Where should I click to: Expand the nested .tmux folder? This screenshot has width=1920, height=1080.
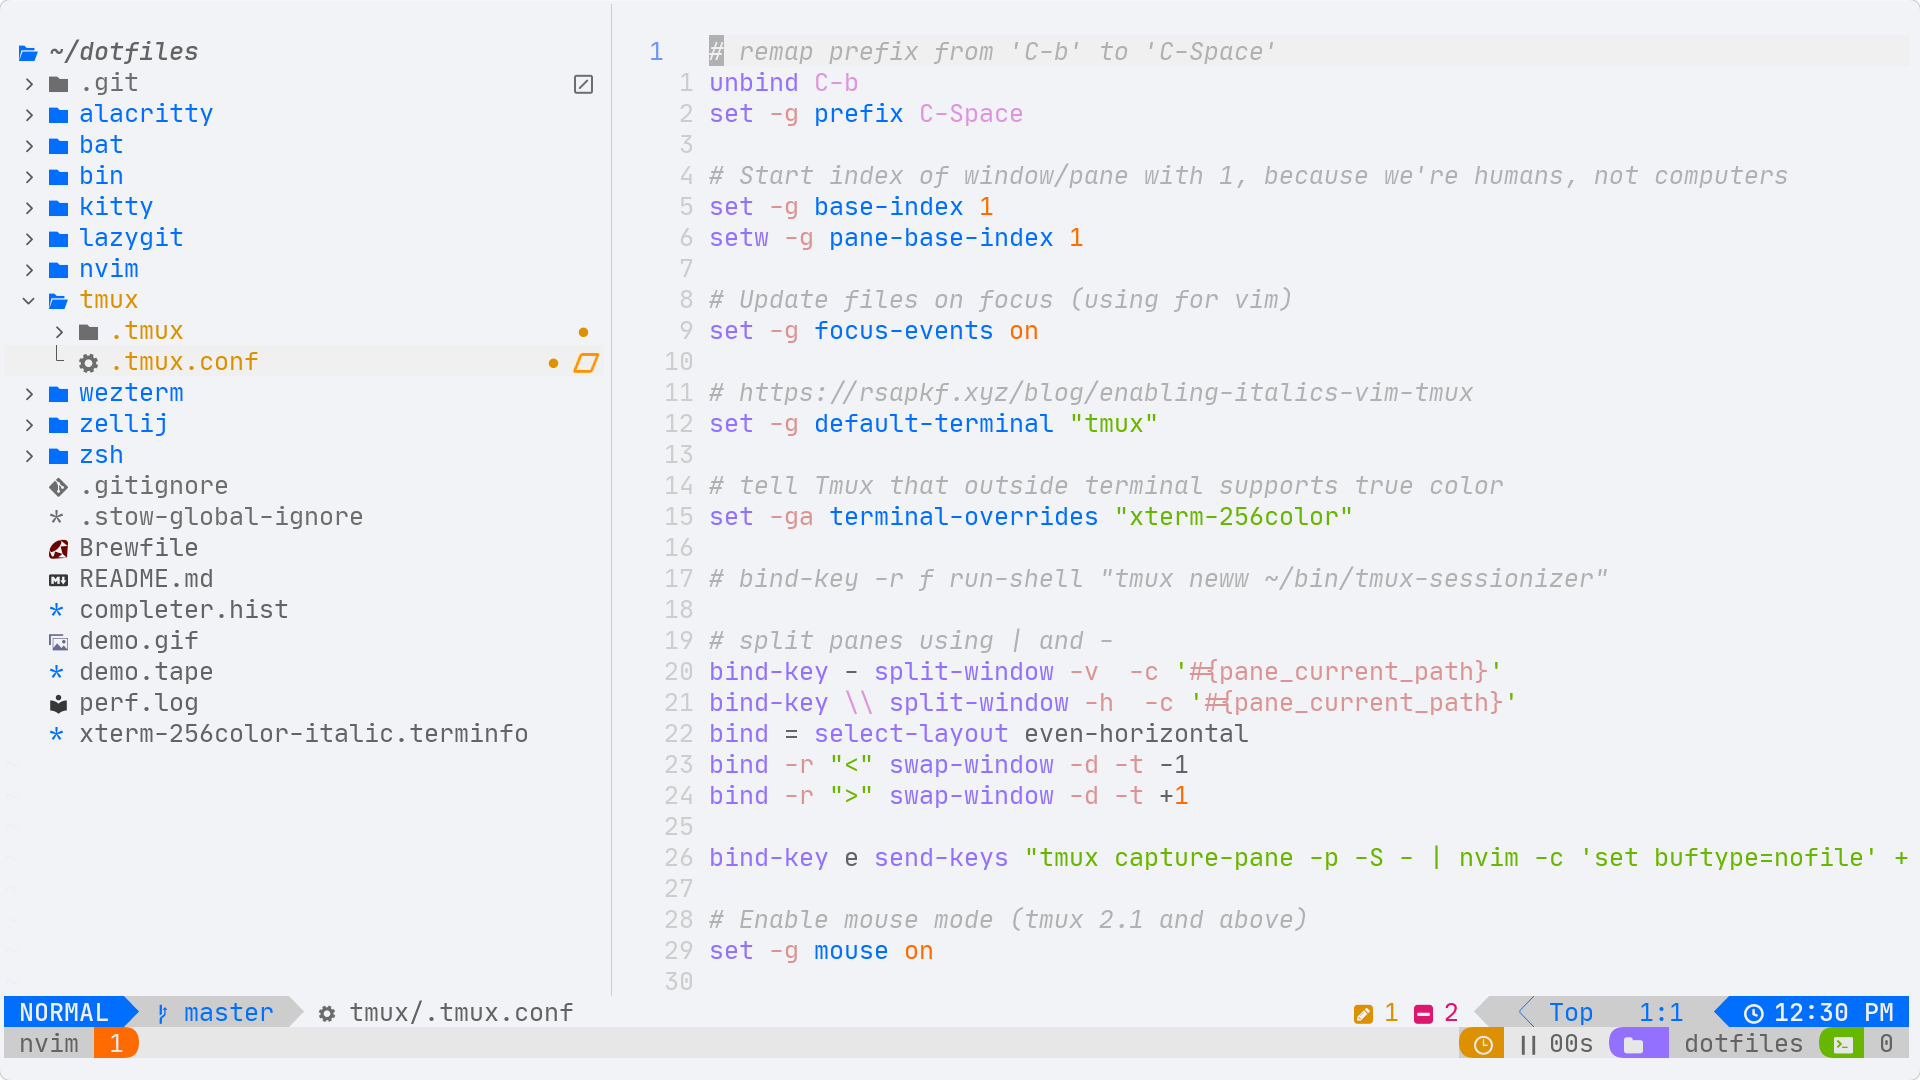tap(59, 332)
